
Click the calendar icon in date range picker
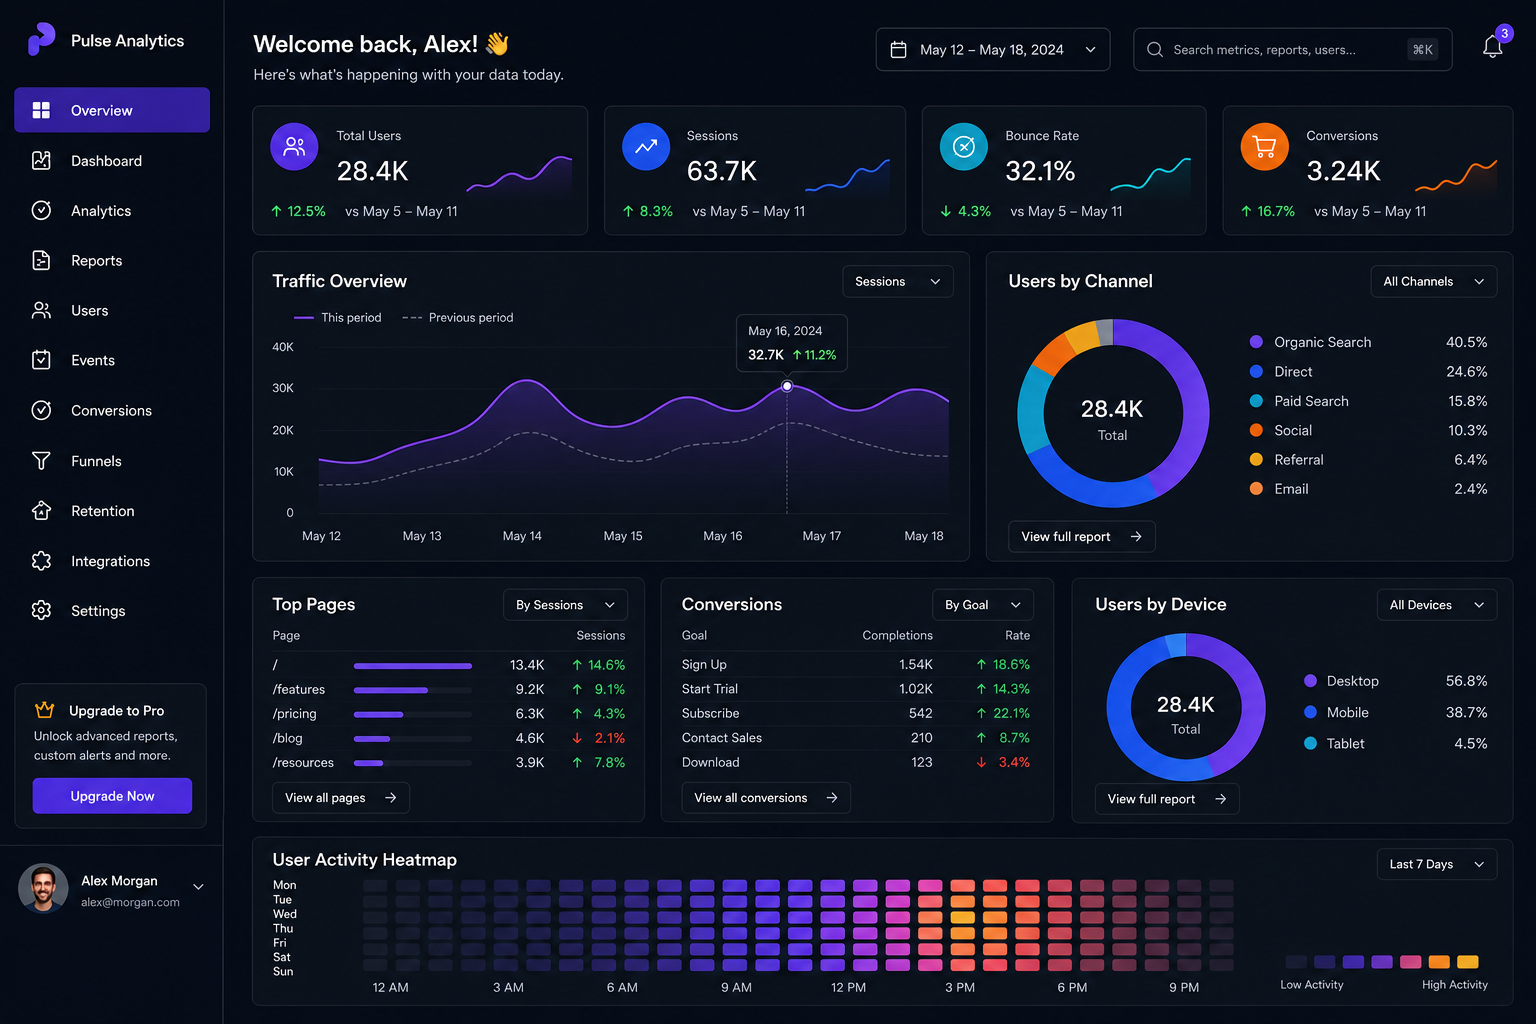coord(898,50)
